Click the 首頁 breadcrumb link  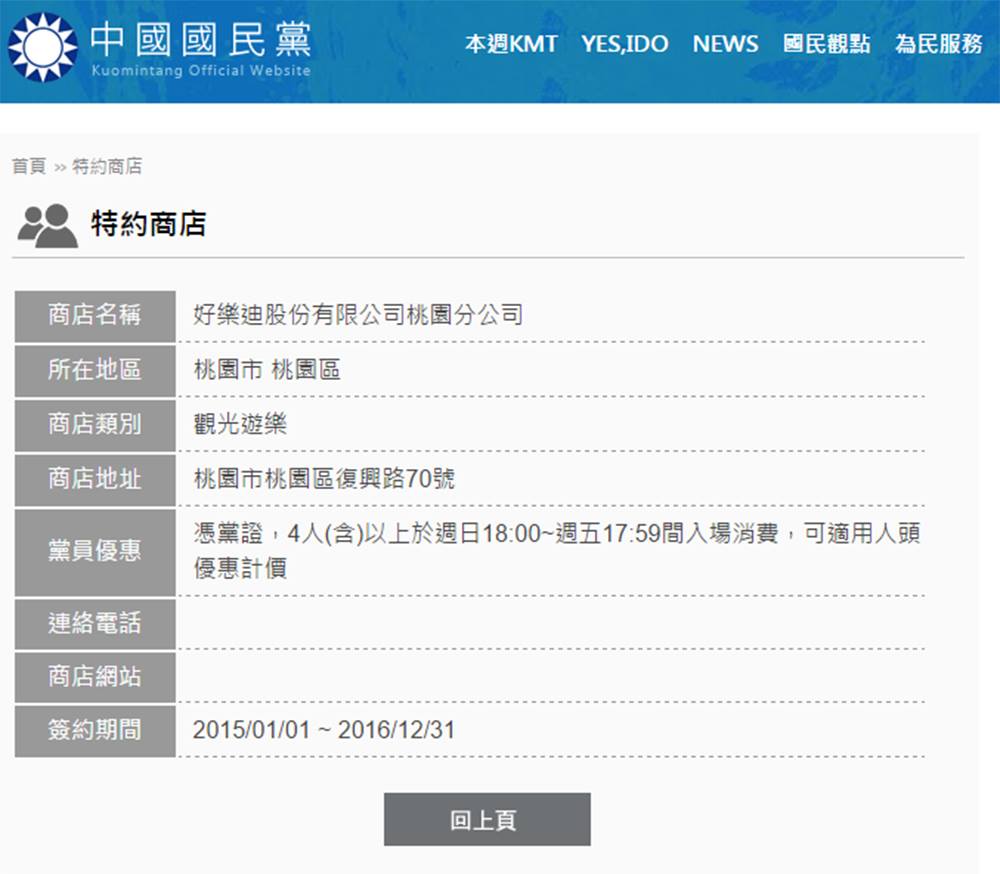(x=29, y=166)
